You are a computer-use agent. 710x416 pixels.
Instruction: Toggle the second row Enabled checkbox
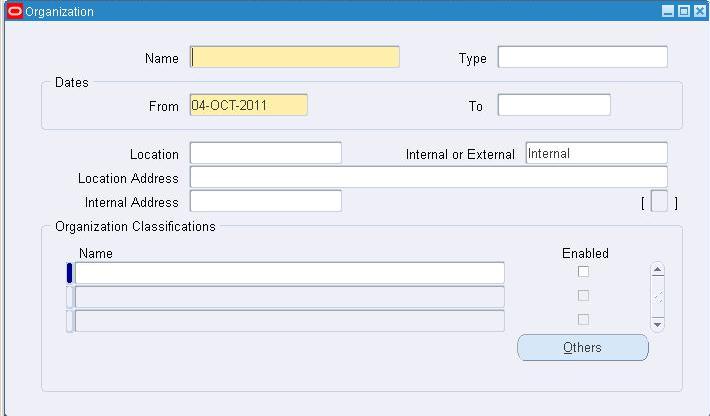point(583,296)
